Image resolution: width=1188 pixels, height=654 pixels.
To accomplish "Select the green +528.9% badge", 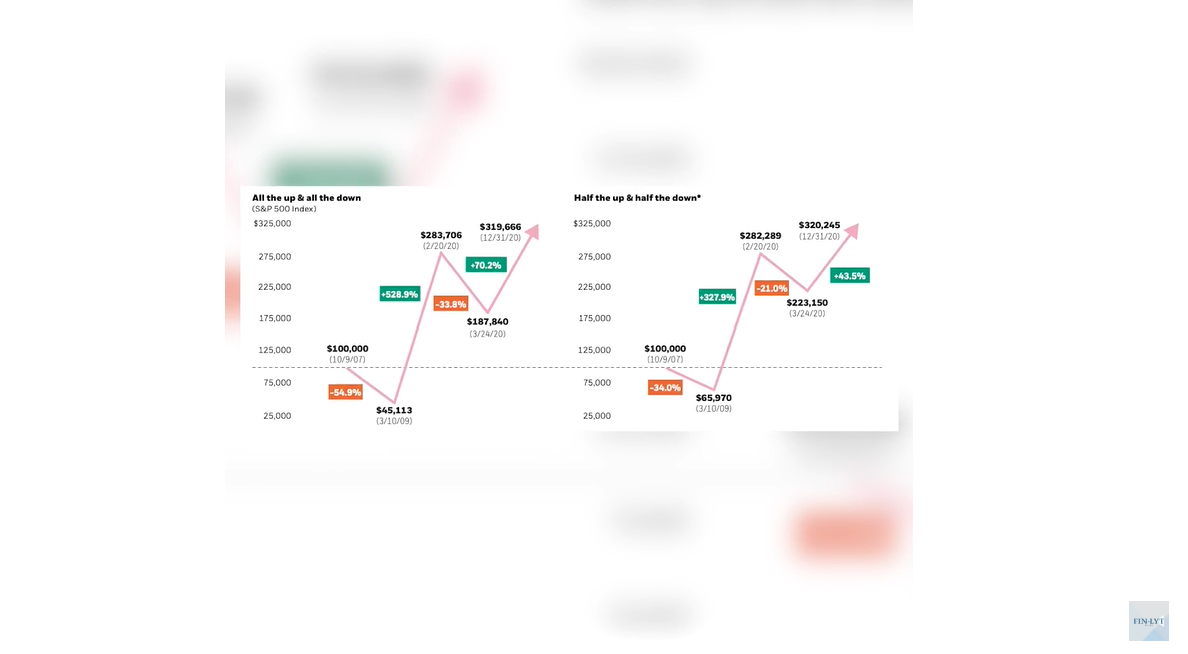I will [399, 294].
